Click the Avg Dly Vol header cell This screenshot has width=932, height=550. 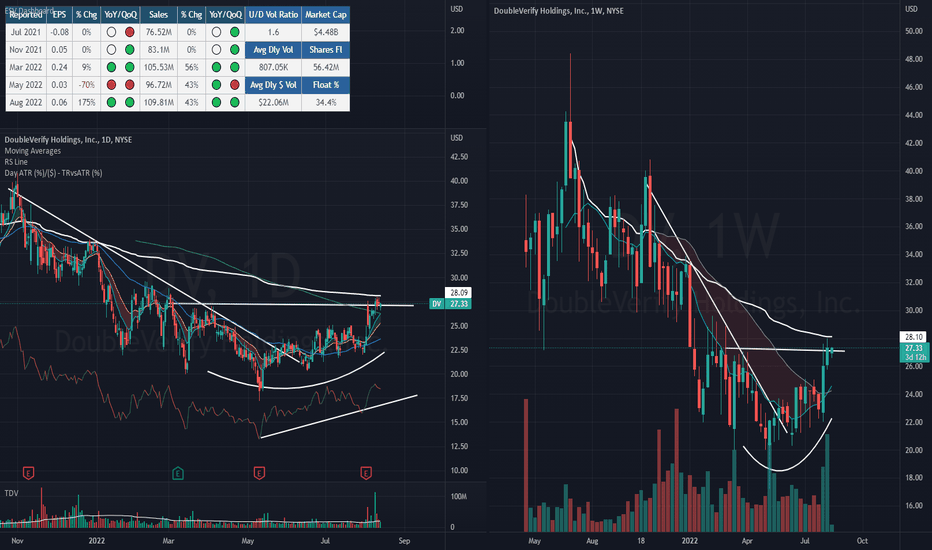tap(273, 50)
